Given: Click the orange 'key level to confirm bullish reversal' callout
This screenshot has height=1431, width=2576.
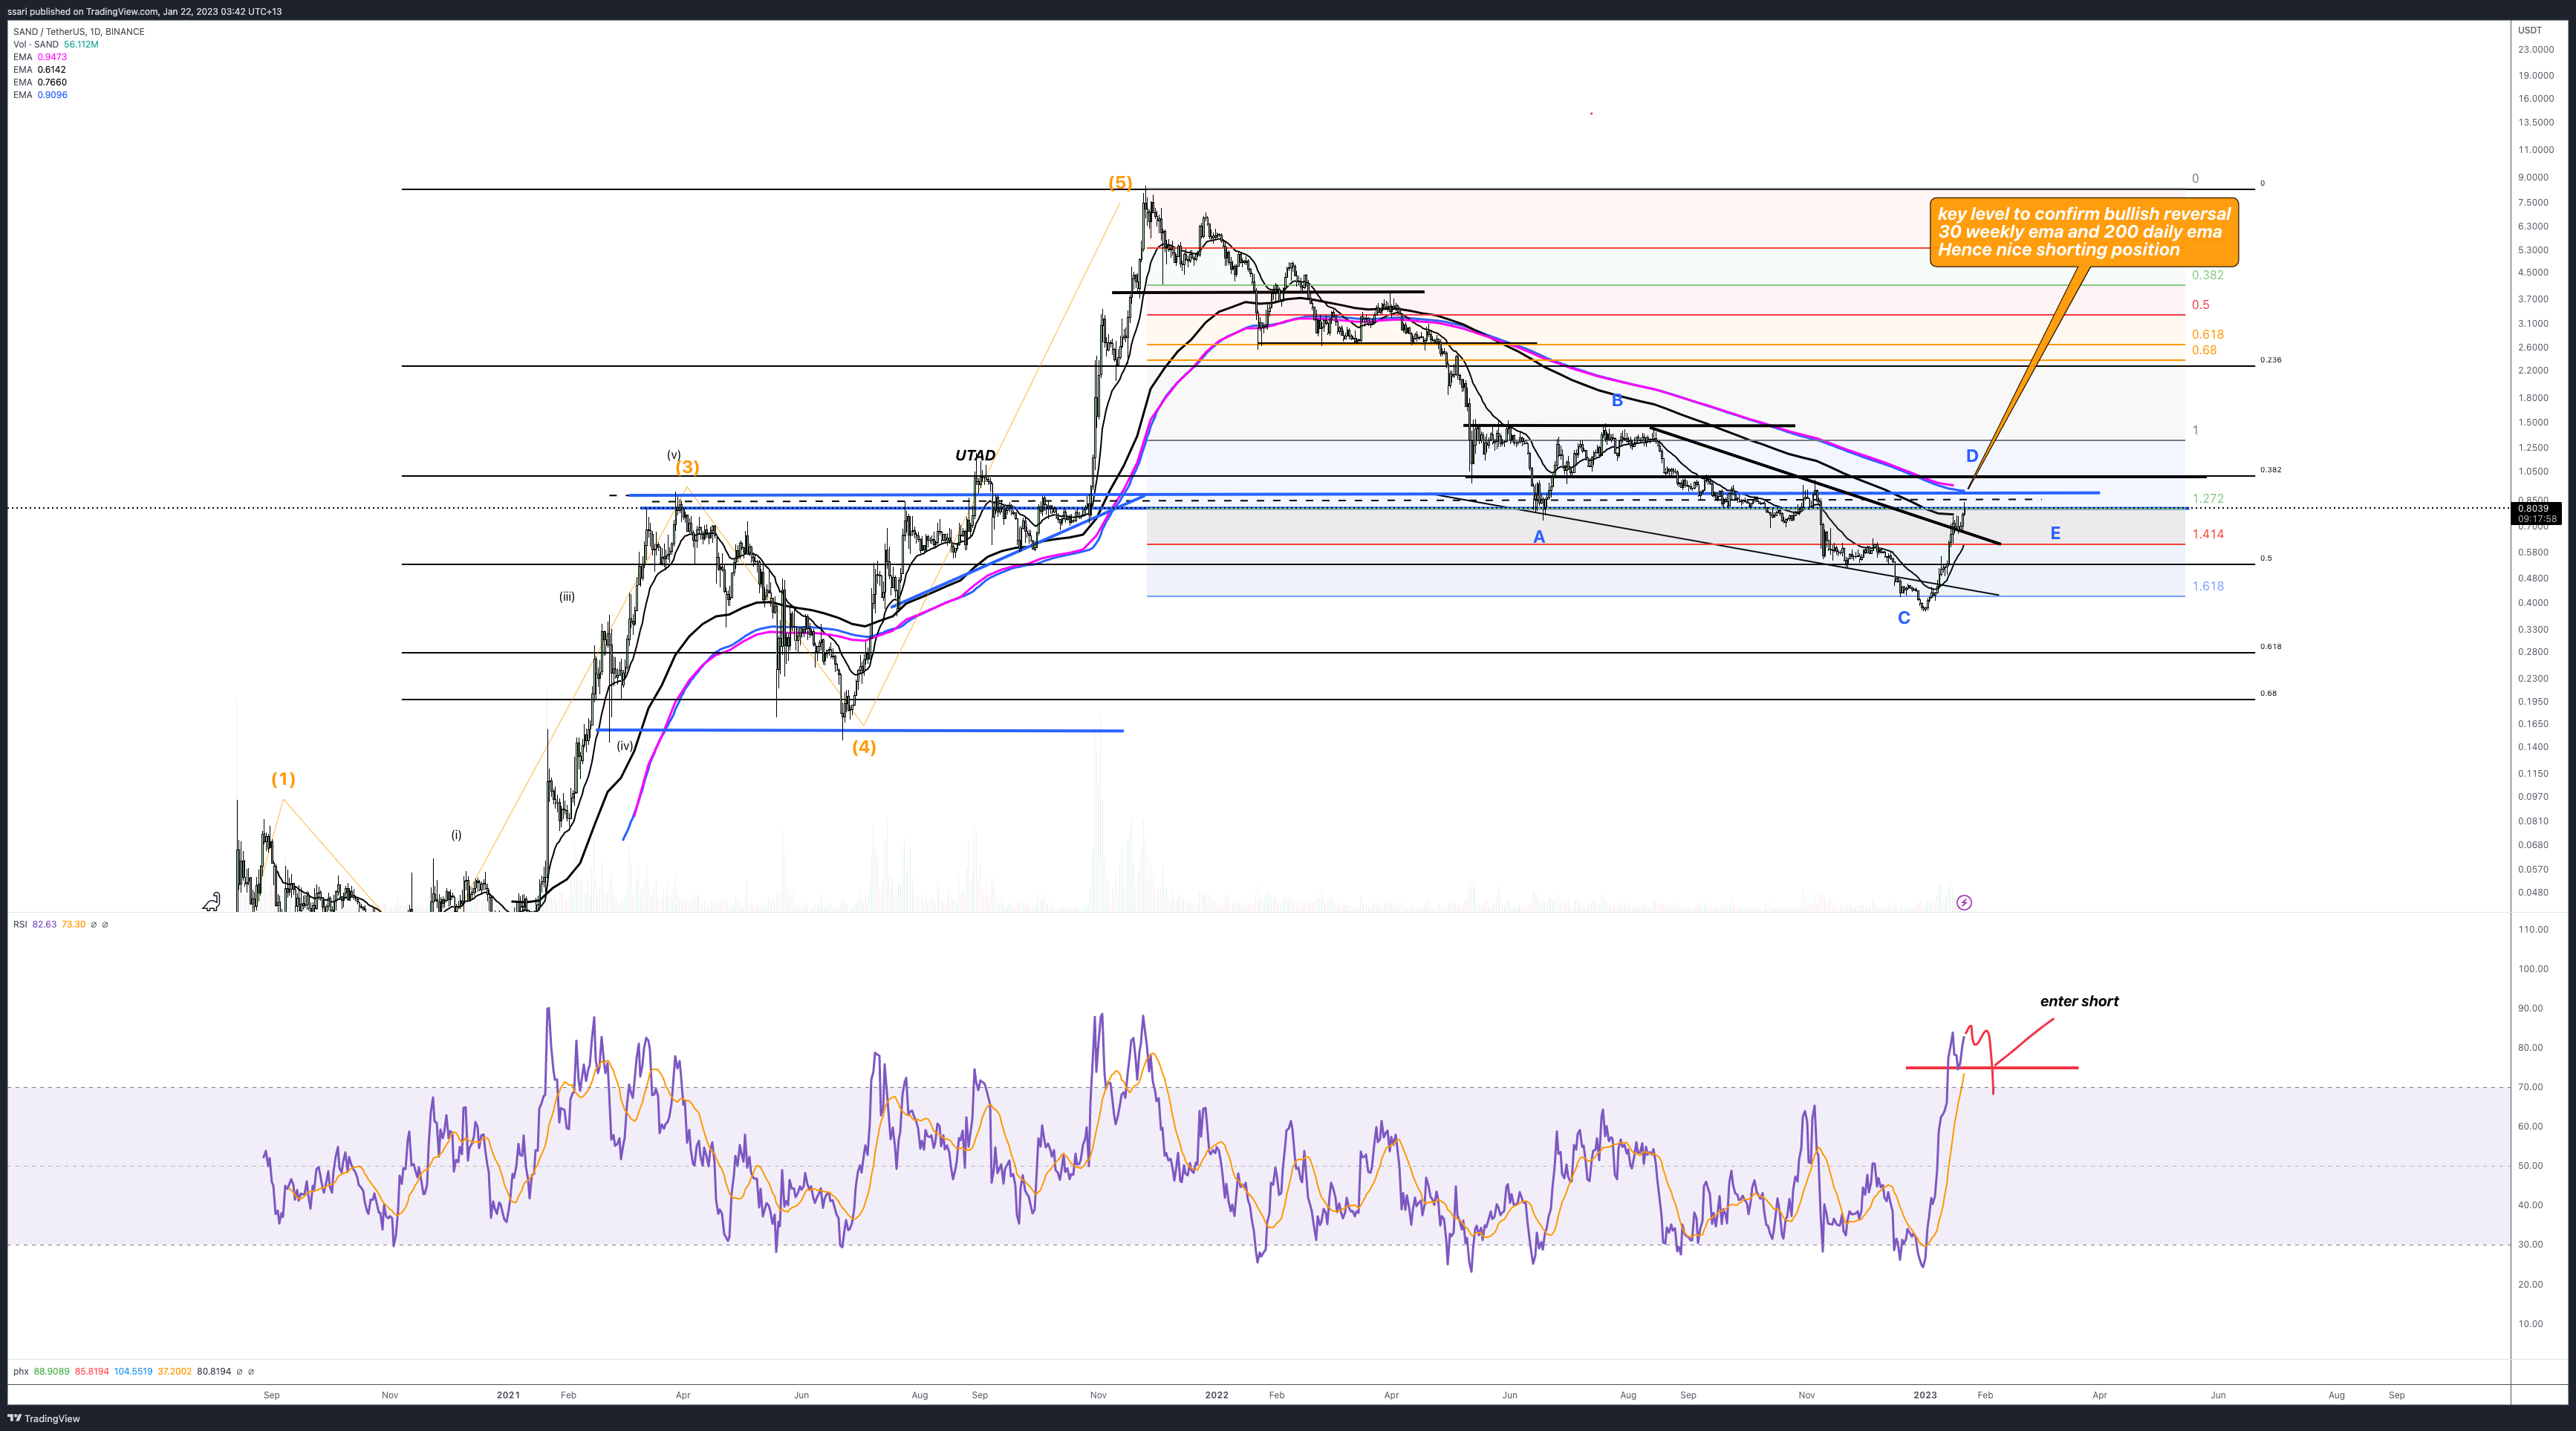Looking at the screenshot, I should point(2084,232).
